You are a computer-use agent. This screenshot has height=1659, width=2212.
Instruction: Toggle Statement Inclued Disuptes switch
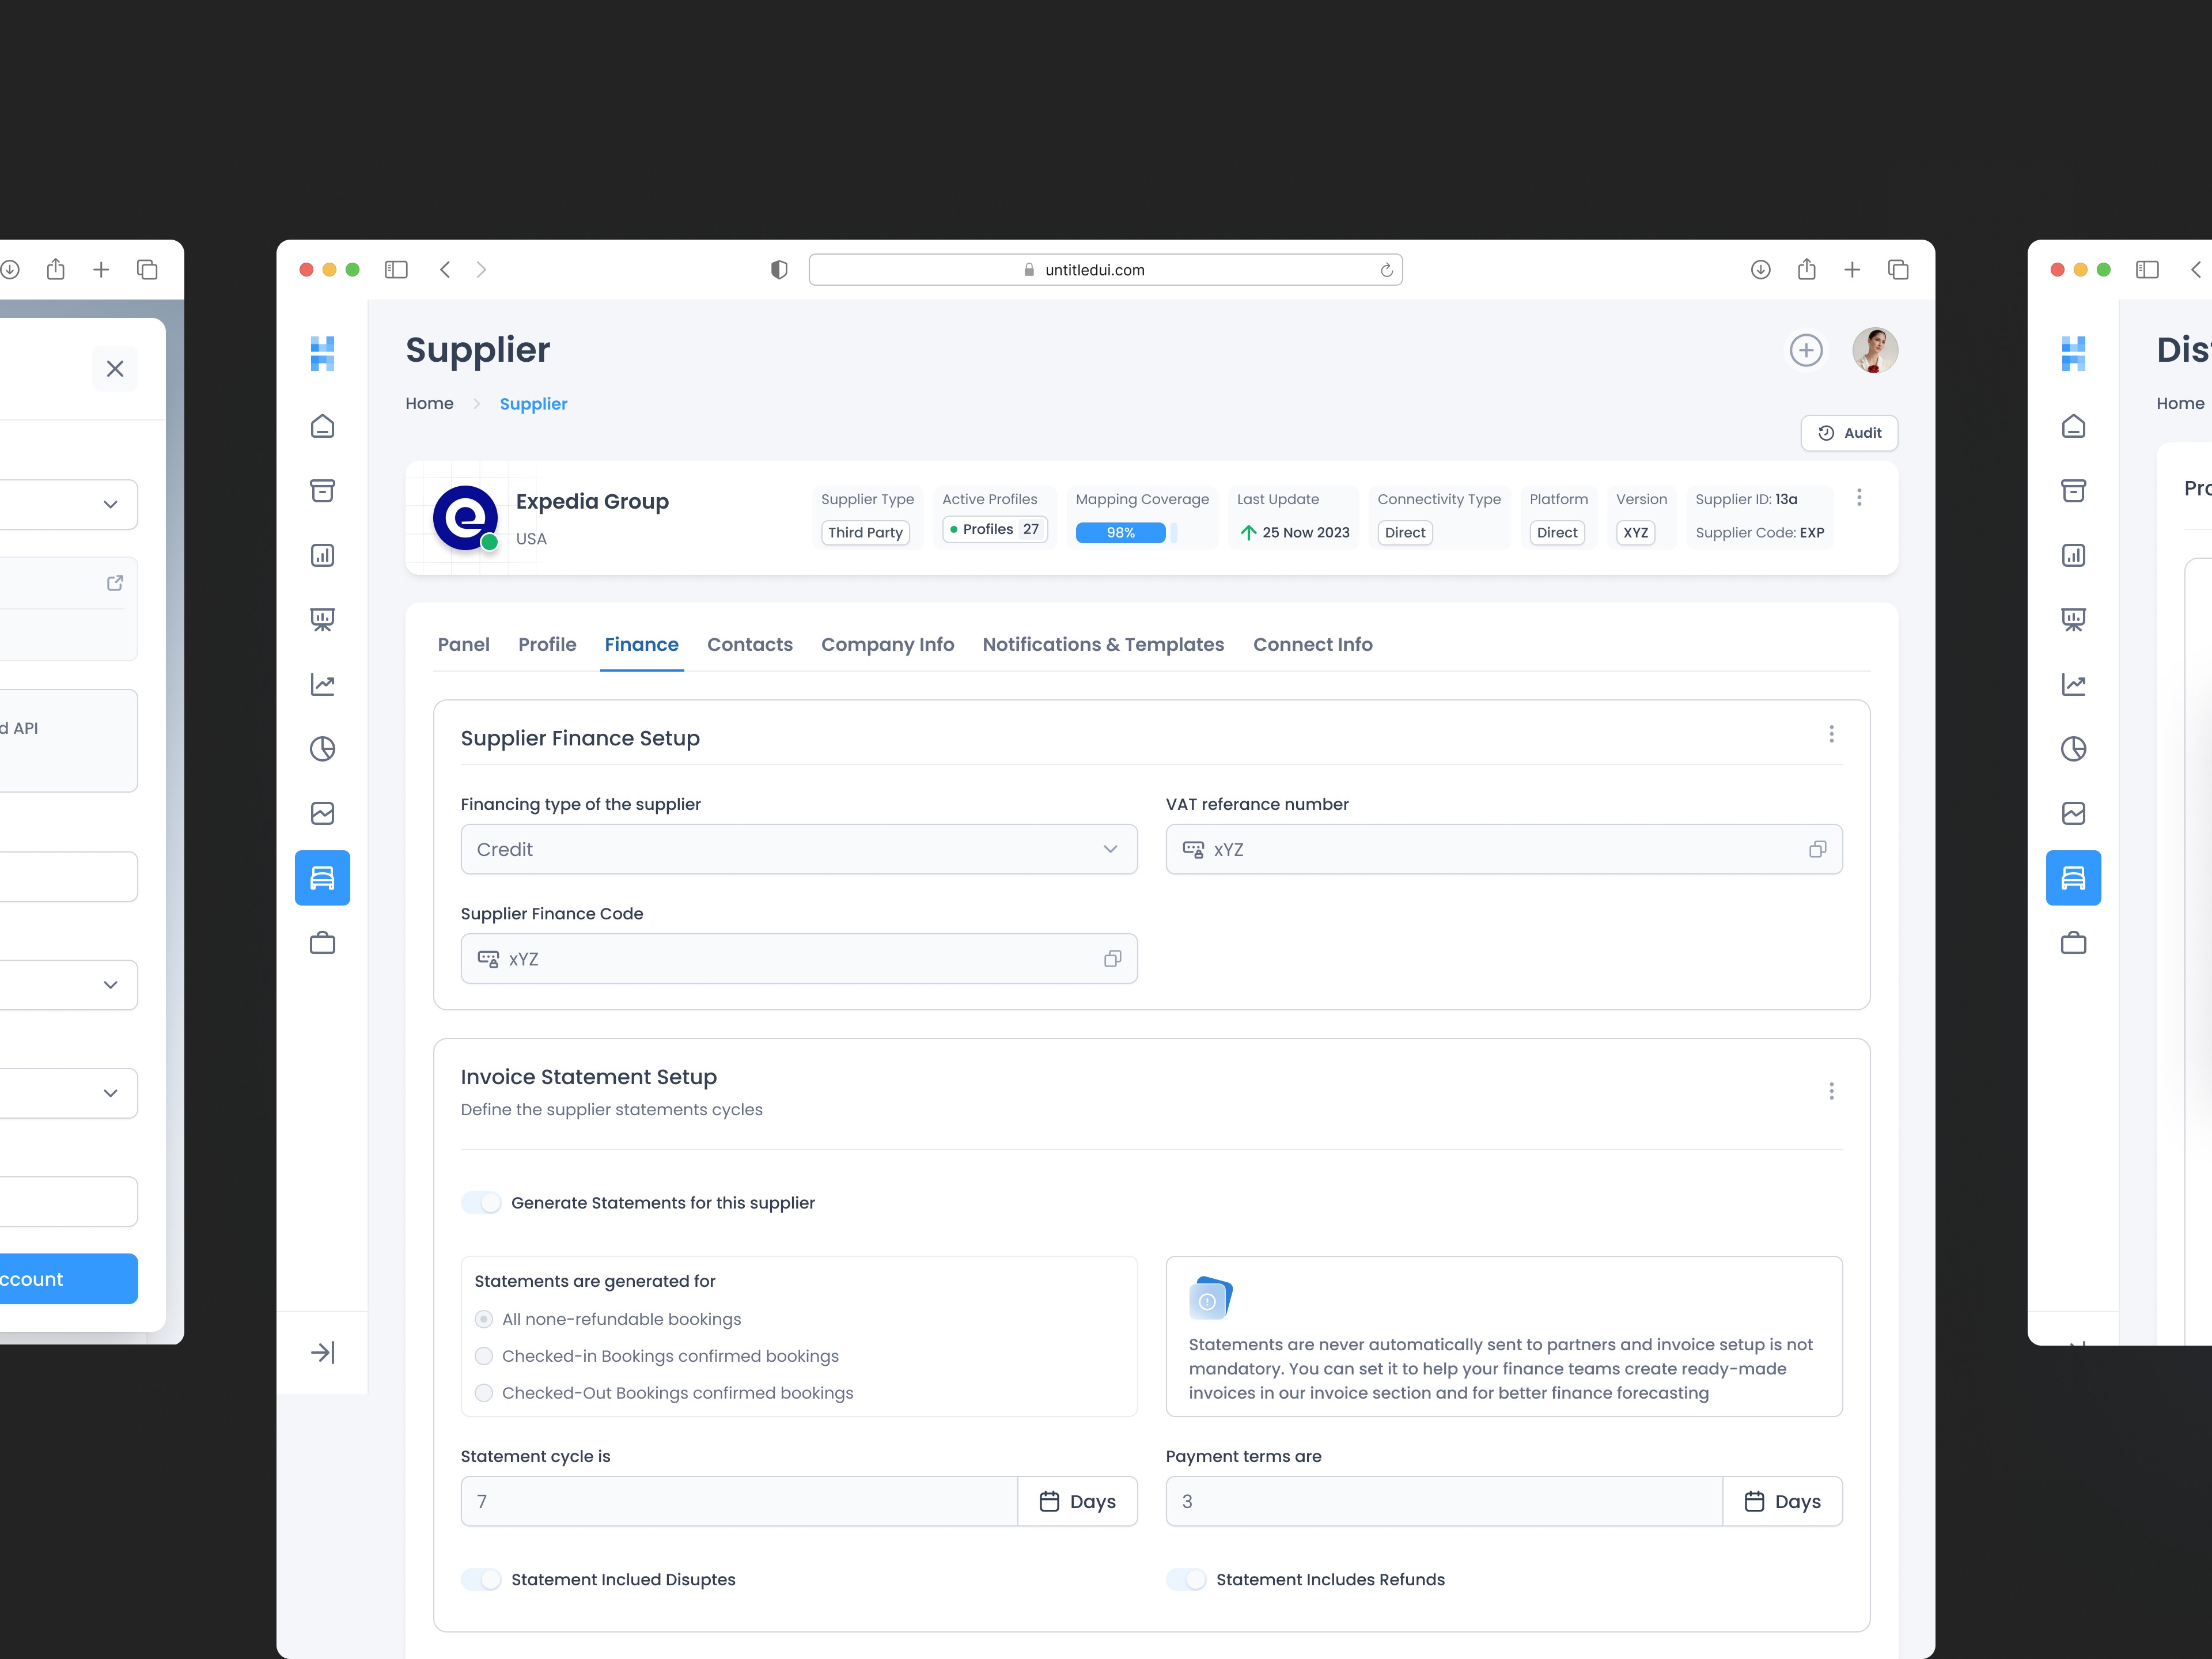(x=481, y=1579)
